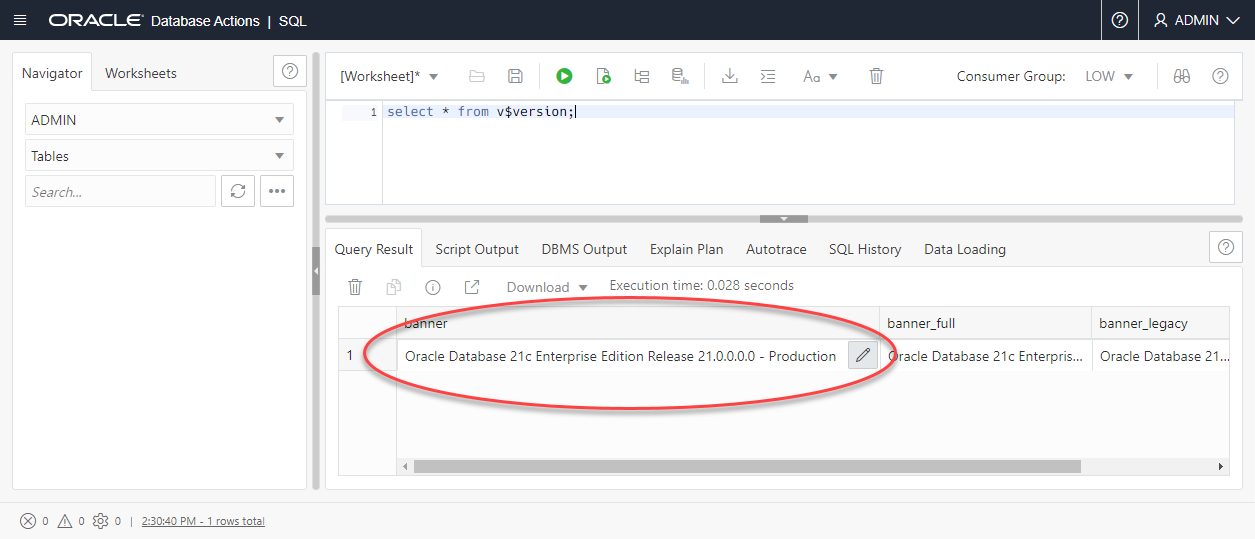
Task: Refresh the Navigator object list
Action: pyautogui.click(x=238, y=191)
